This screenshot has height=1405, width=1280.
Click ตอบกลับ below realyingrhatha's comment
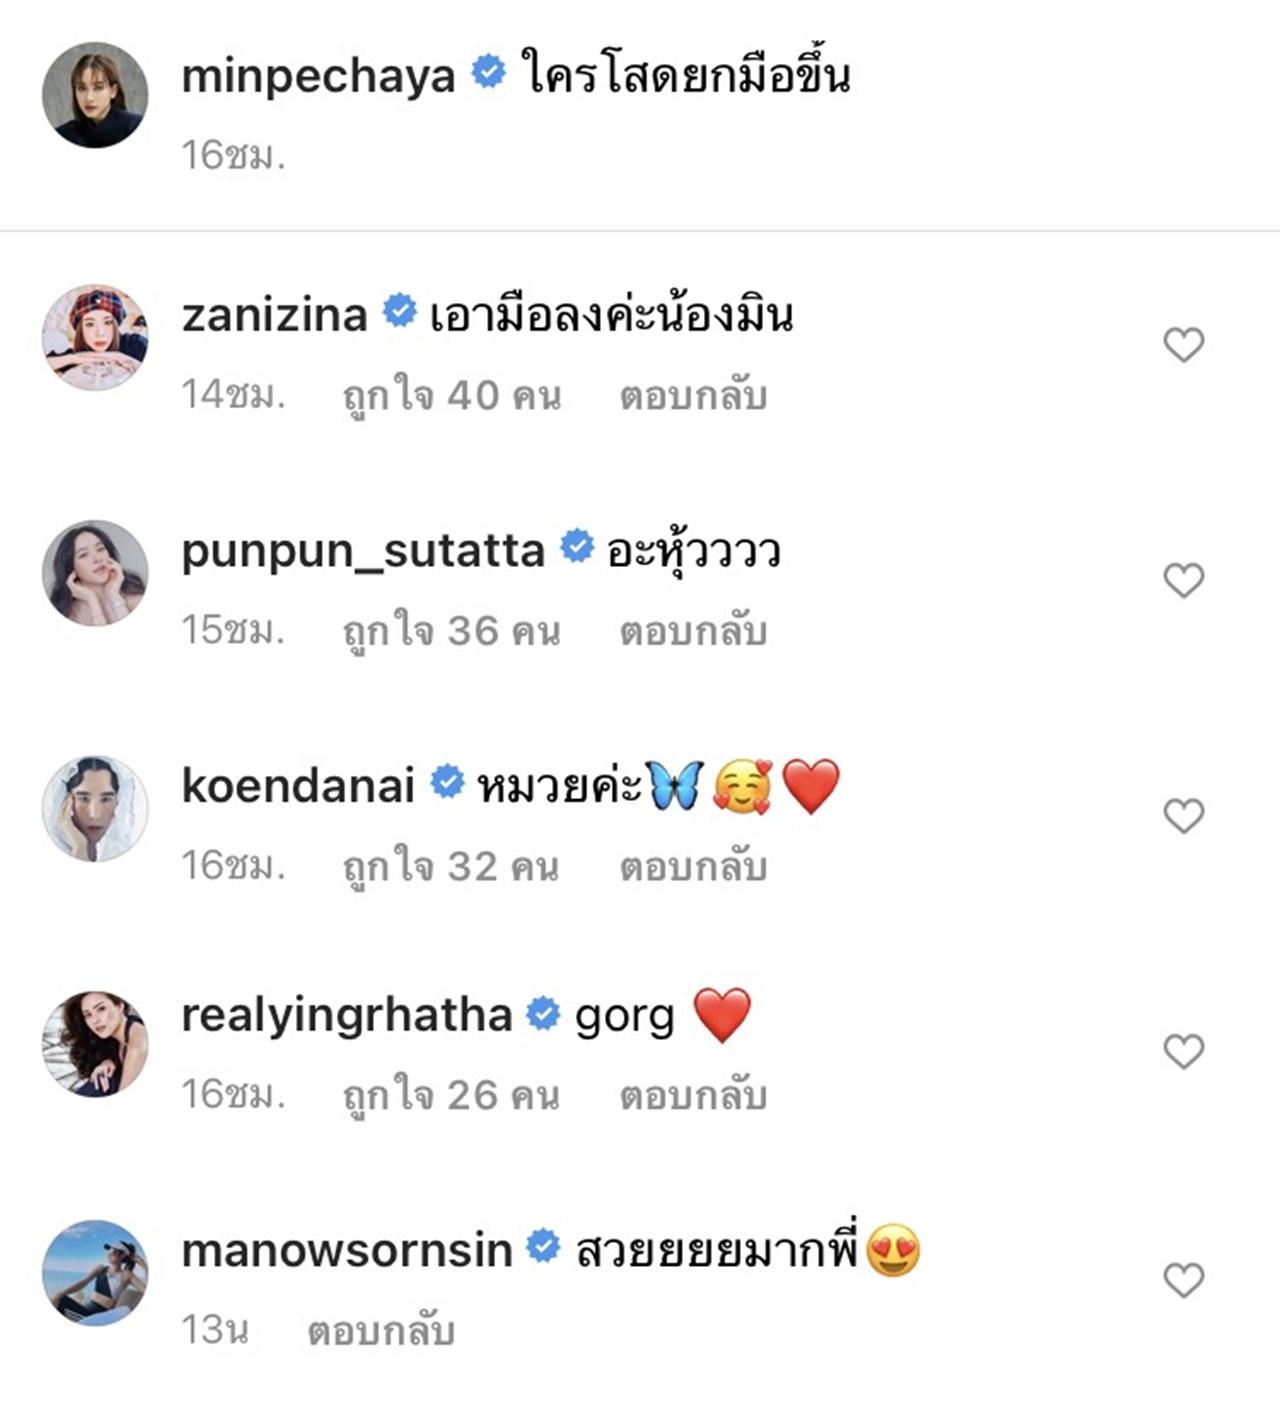pos(693,1096)
